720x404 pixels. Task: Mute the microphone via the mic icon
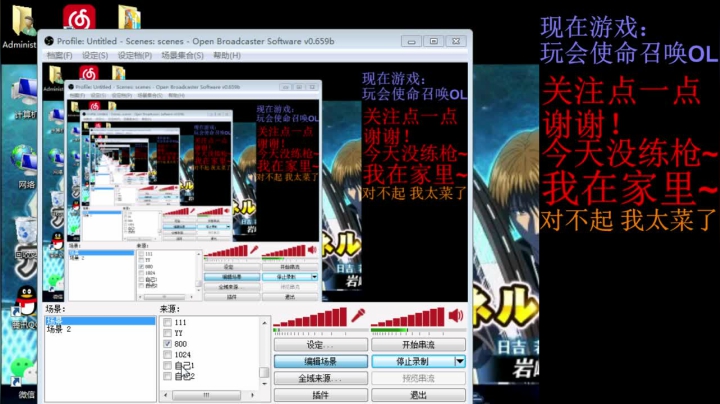pos(358,316)
